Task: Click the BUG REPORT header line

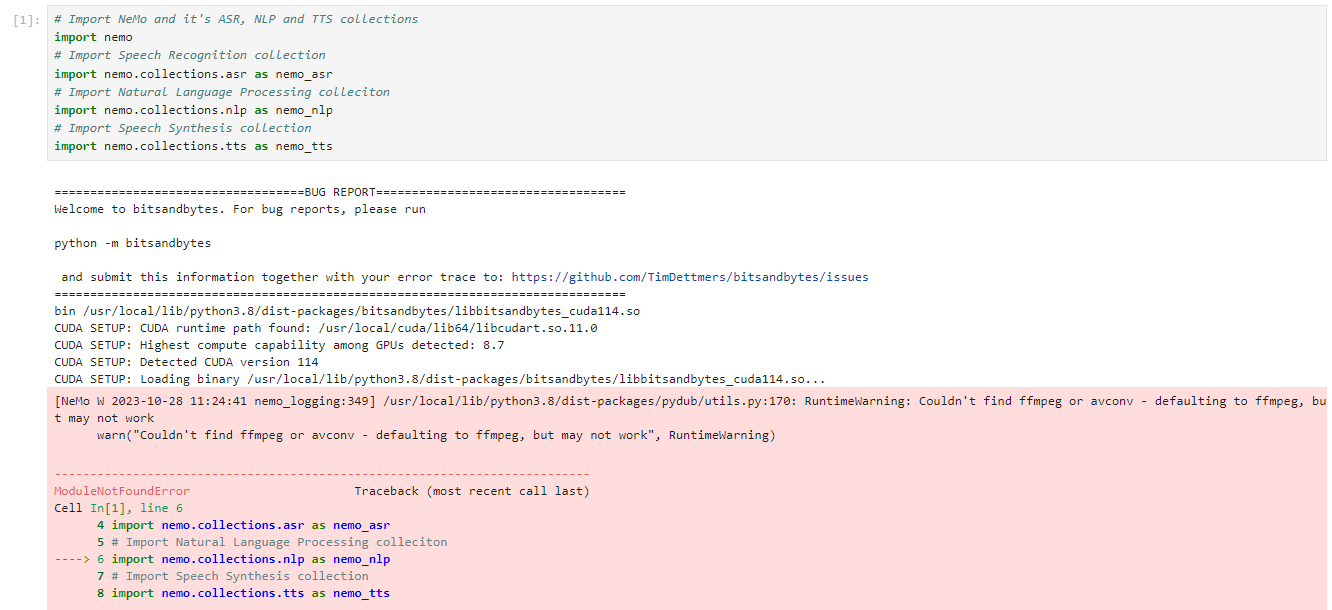Action: coord(340,192)
